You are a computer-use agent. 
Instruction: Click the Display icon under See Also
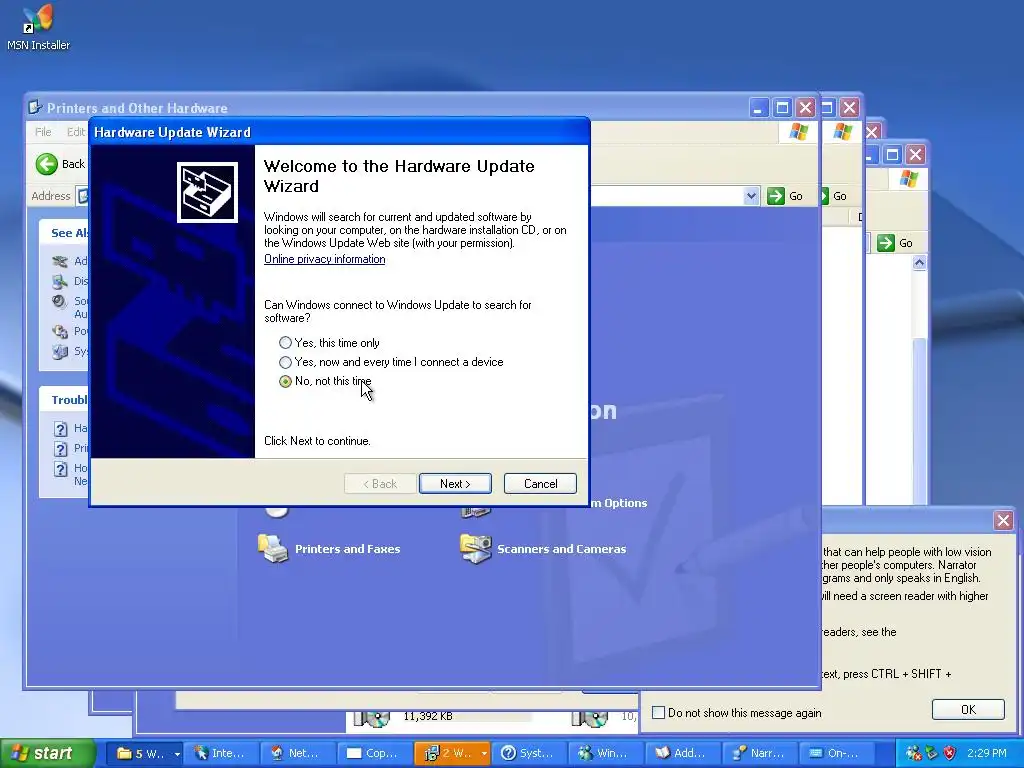(x=60, y=281)
